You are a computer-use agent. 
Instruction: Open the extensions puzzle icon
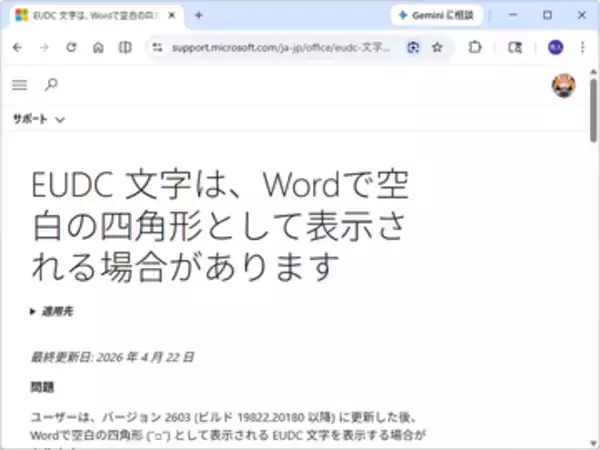[x=475, y=47]
